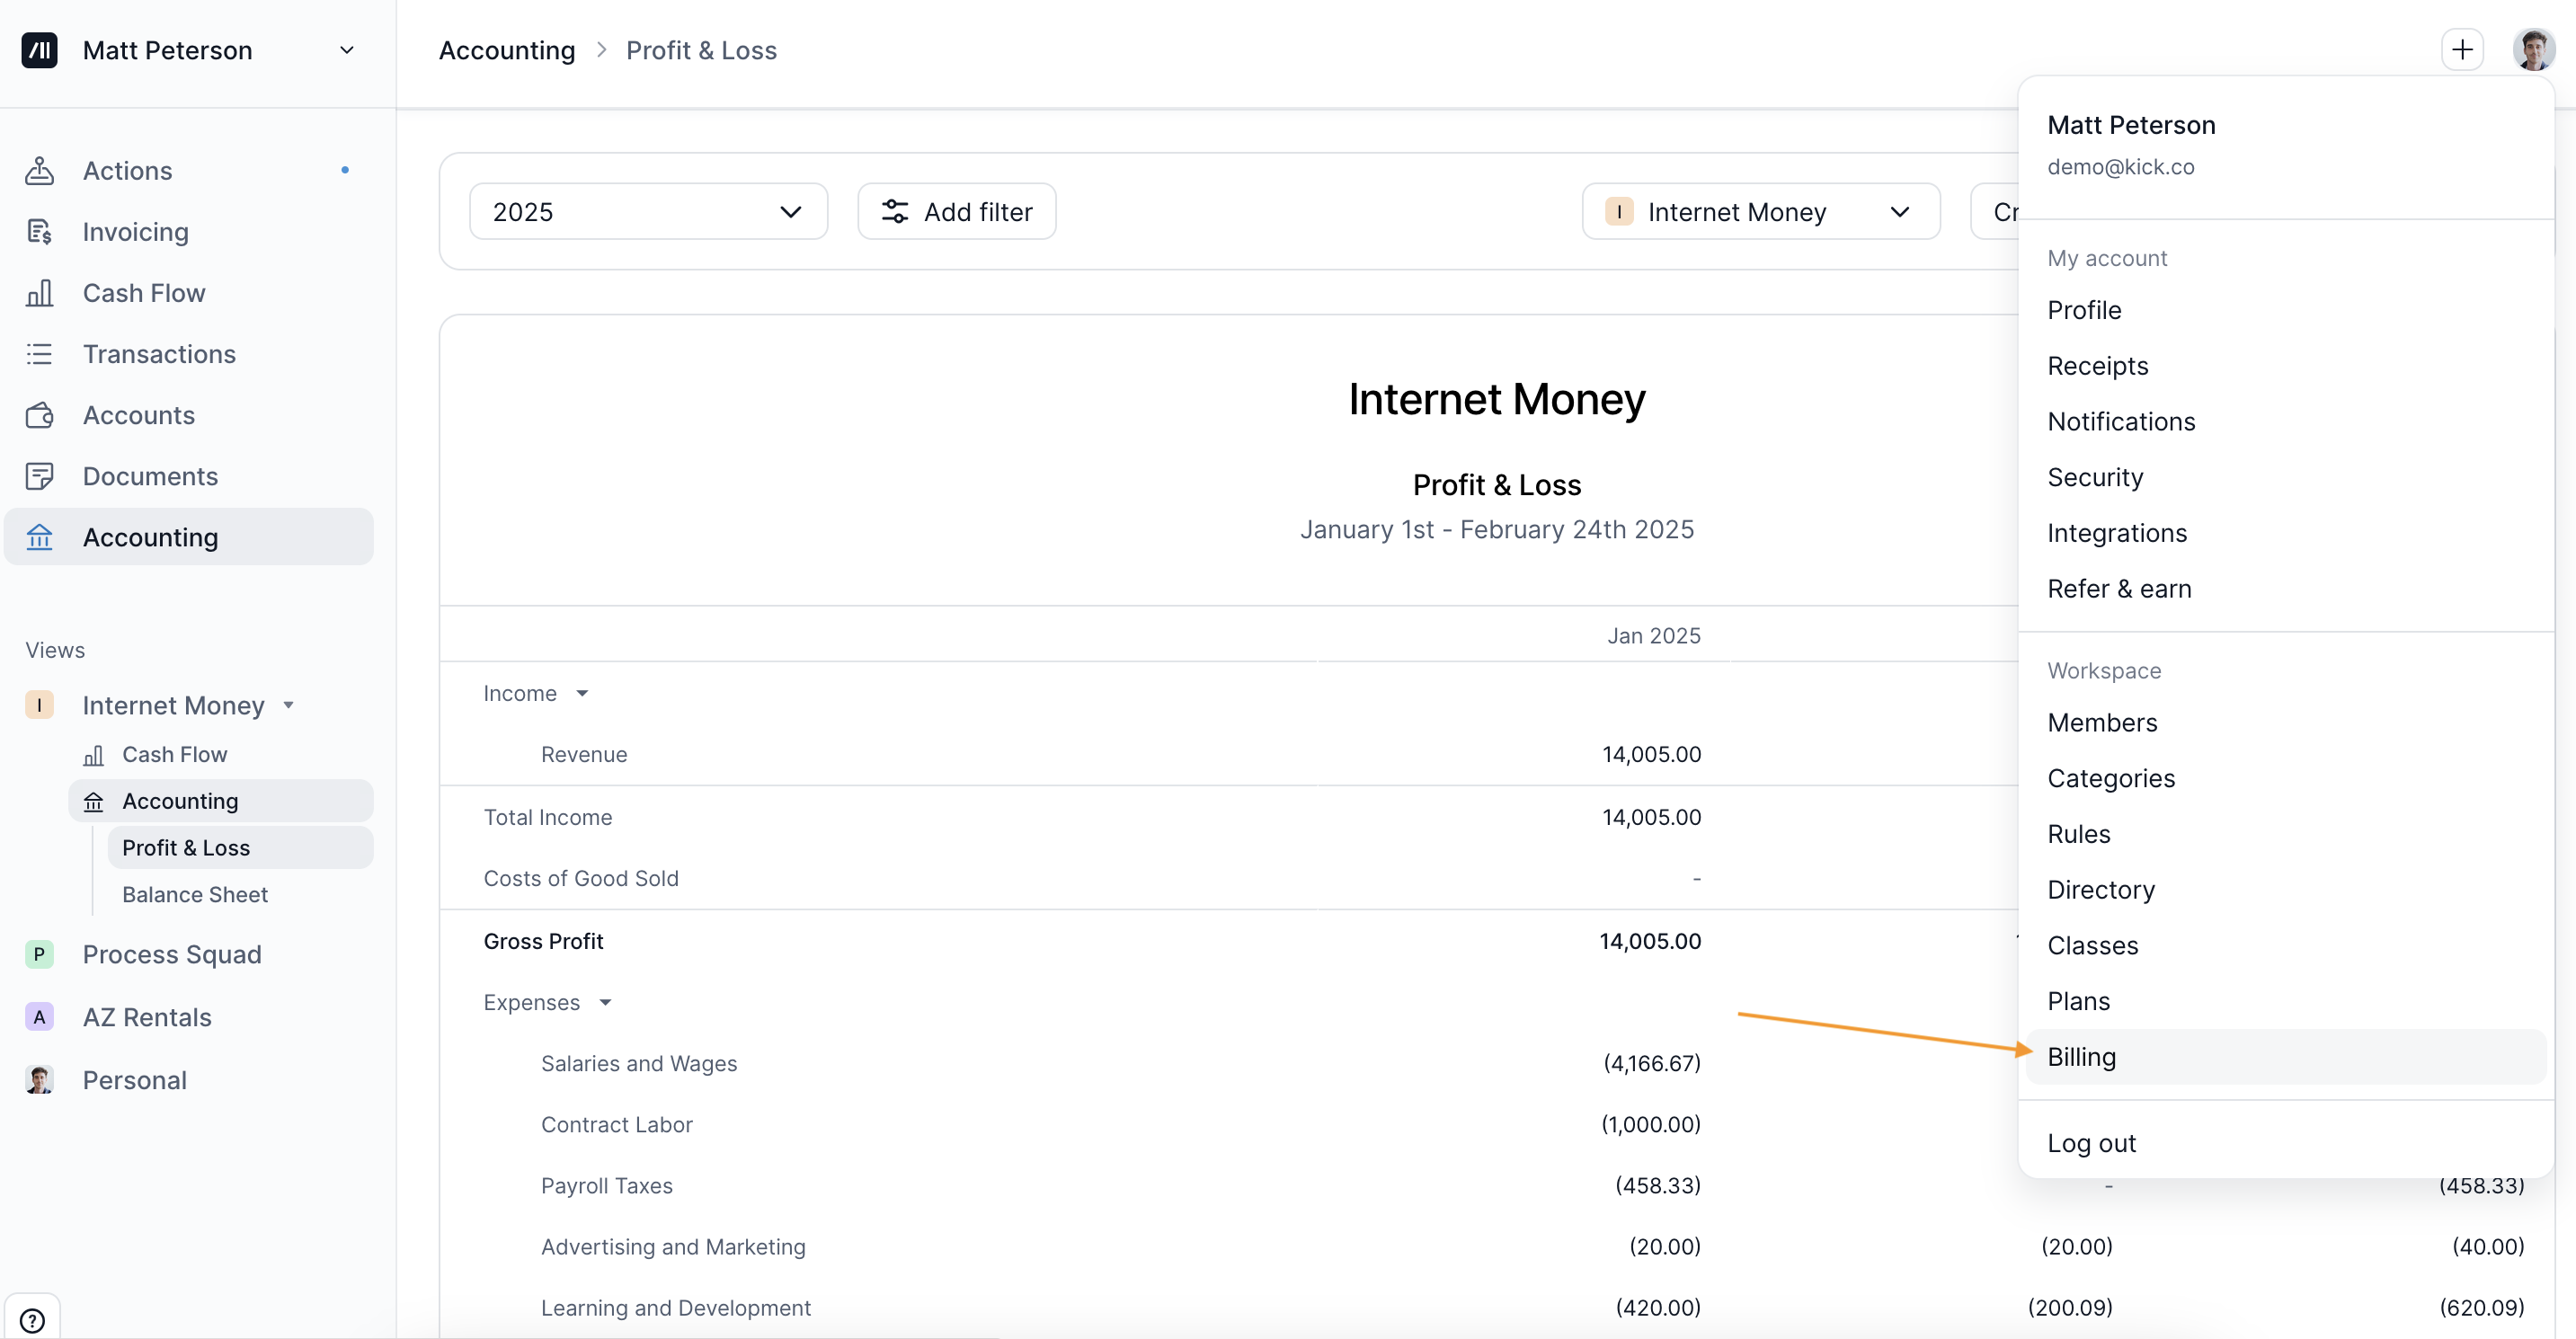Collapse the Income section
Screen dimensions: 2576x1339
click(x=582, y=693)
